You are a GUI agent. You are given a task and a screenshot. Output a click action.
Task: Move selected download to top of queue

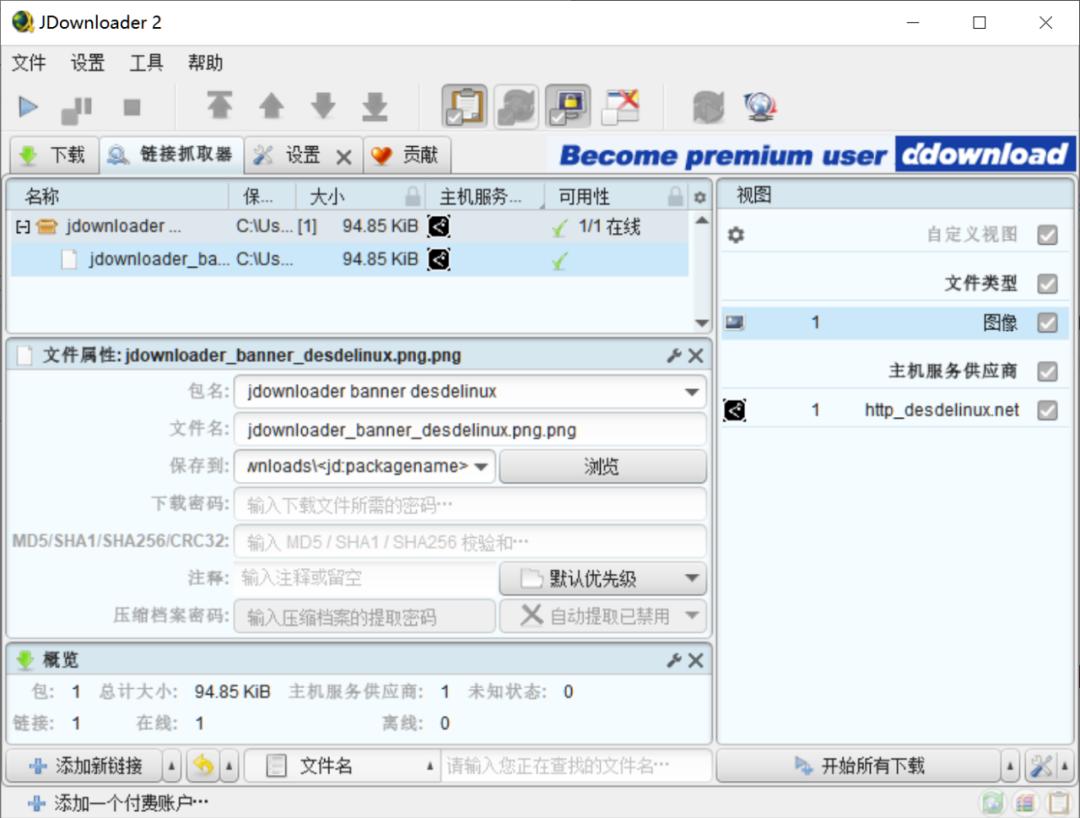coord(221,106)
